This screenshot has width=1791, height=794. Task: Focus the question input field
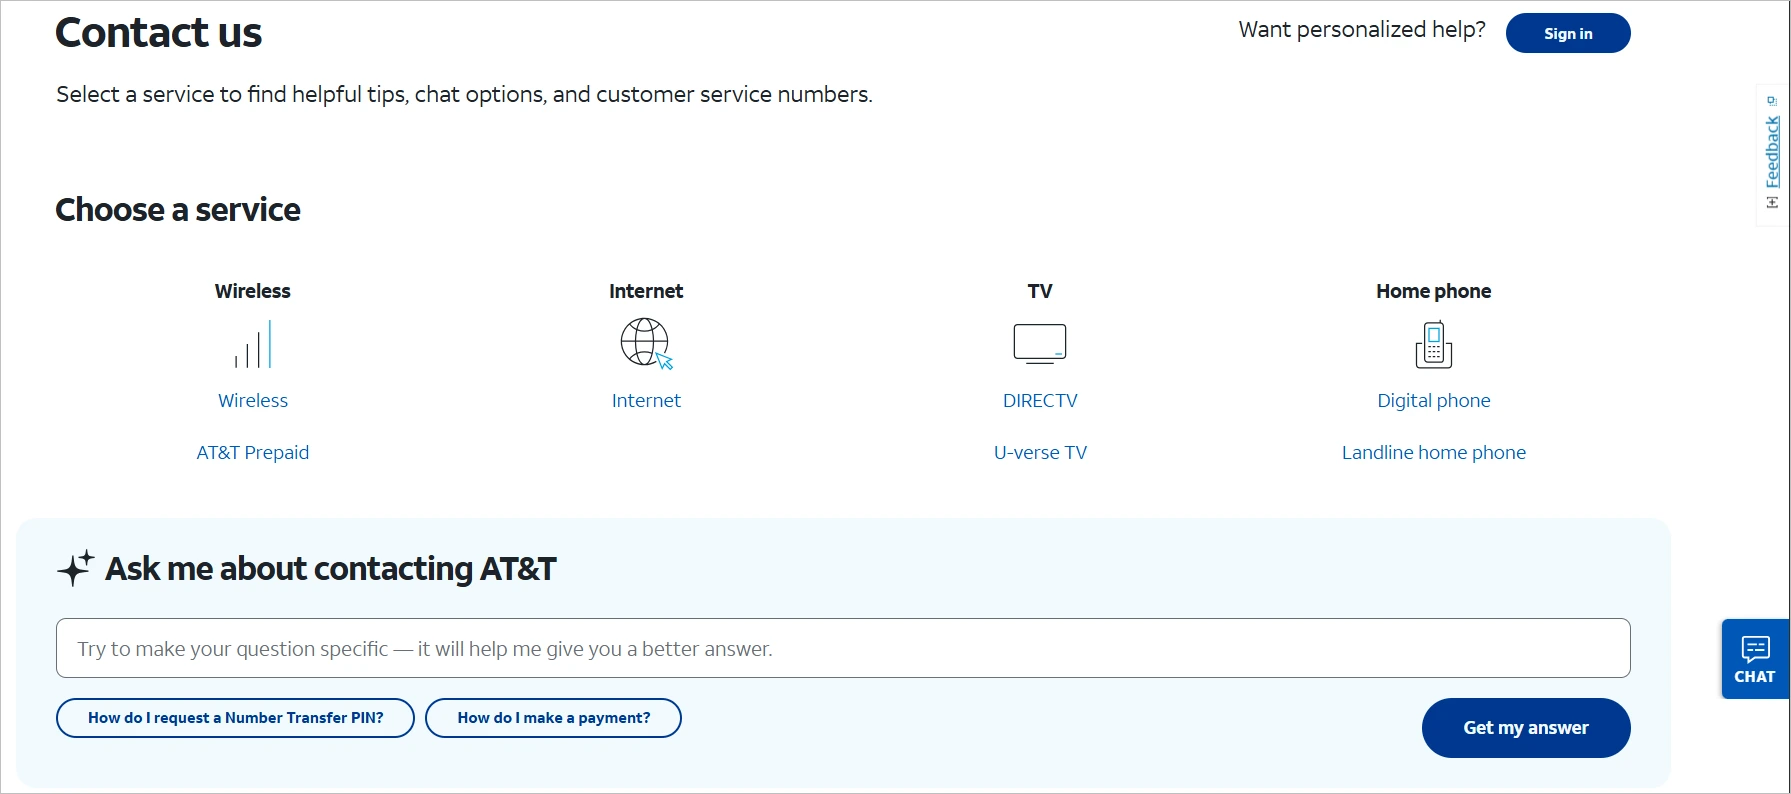(x=843, y=648)
